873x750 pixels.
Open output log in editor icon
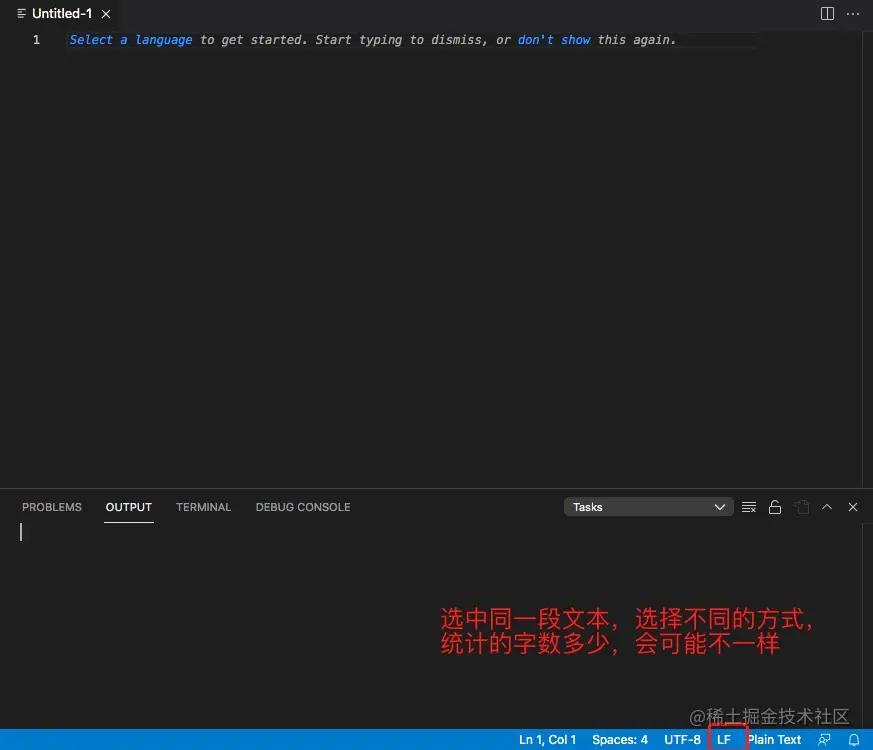(801, 507)
